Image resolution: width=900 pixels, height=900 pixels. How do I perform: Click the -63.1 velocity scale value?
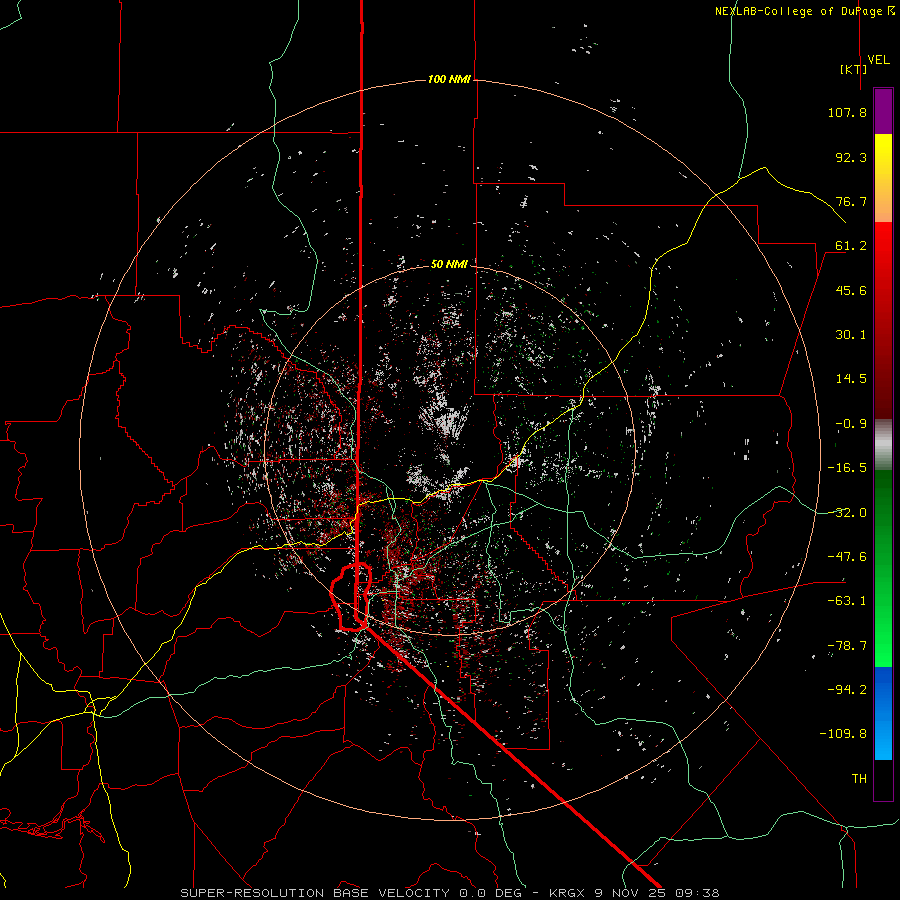coord(847,601)
